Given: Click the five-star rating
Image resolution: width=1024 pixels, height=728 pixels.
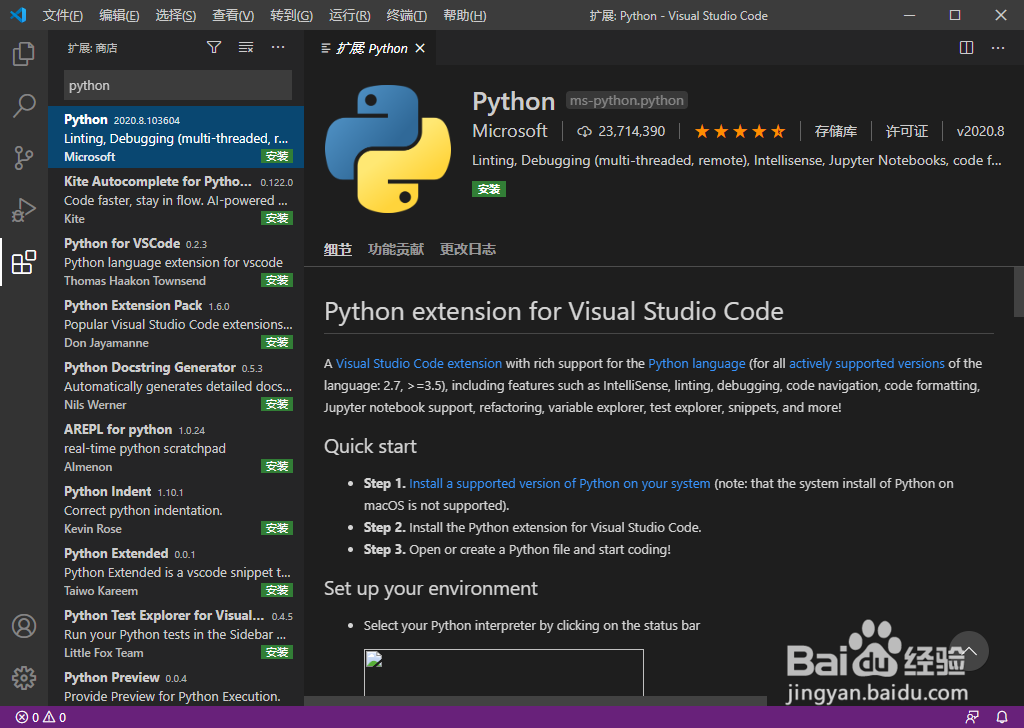Looking at the screenshot, I should tap(739, 132).
